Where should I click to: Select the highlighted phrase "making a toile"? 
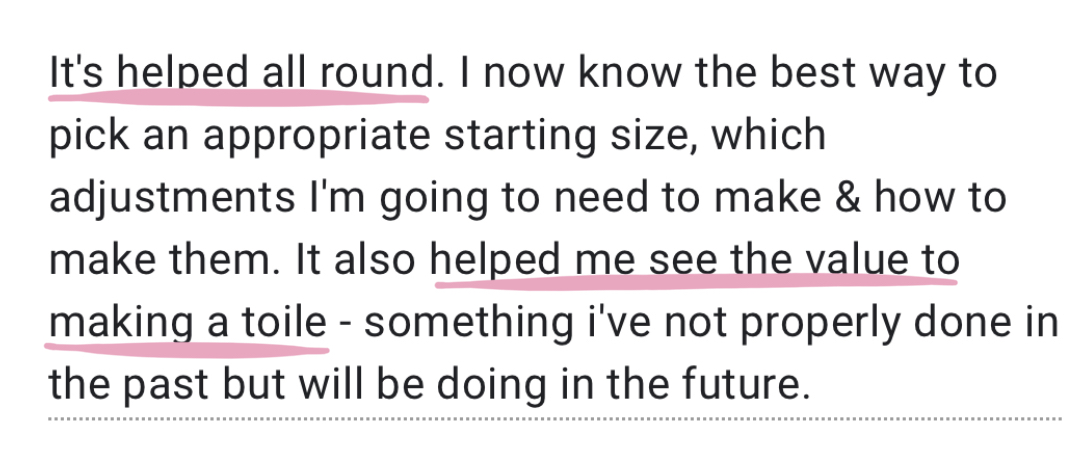click(x=188, y=323)
